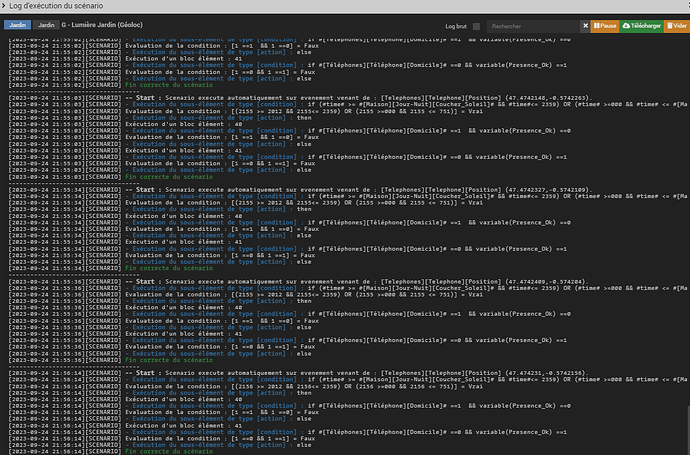Collapse the Log d'exécution du scénario header arrow
Screen dimensions: 690x455
(x=4, y=6)
